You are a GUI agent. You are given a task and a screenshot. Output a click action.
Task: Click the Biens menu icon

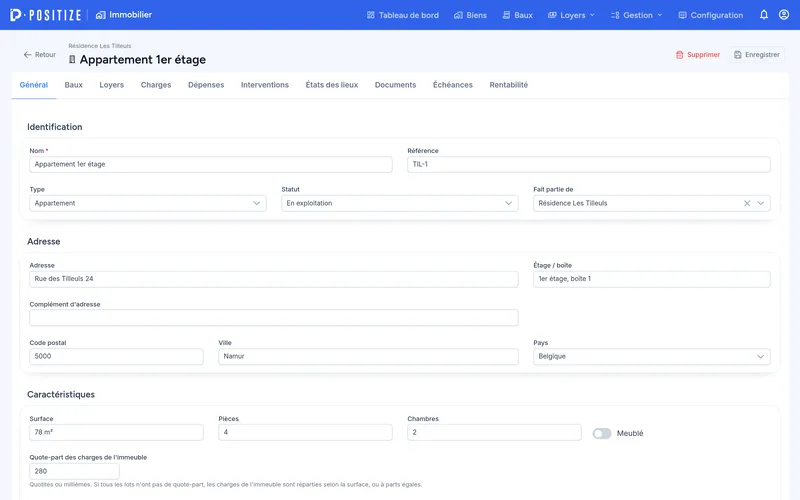pyautogui.click(x=458, y=15)
